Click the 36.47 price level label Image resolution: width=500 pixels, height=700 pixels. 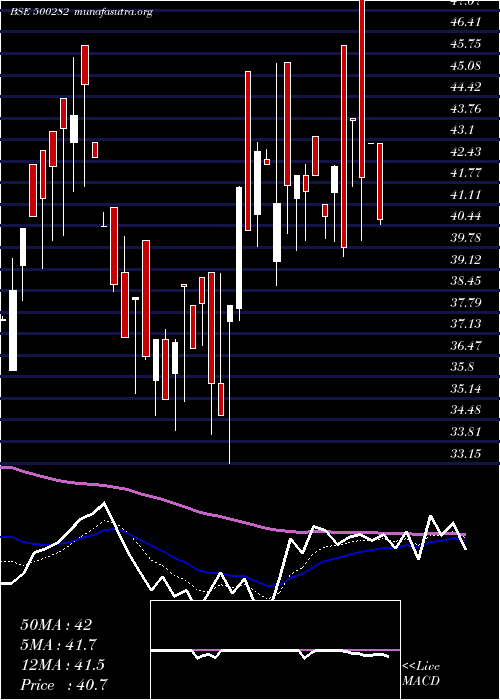(466, 346)
